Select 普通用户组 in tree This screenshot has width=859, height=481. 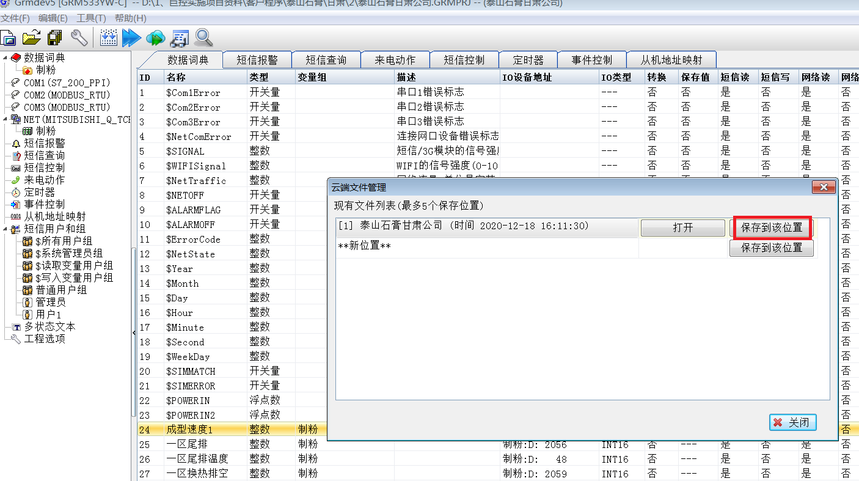pyautogui.click(x=61, y=290)
